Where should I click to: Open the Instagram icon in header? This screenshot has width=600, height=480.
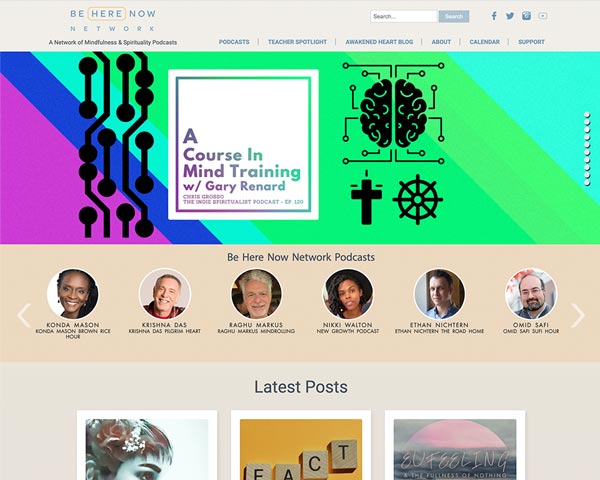(526, 16)
